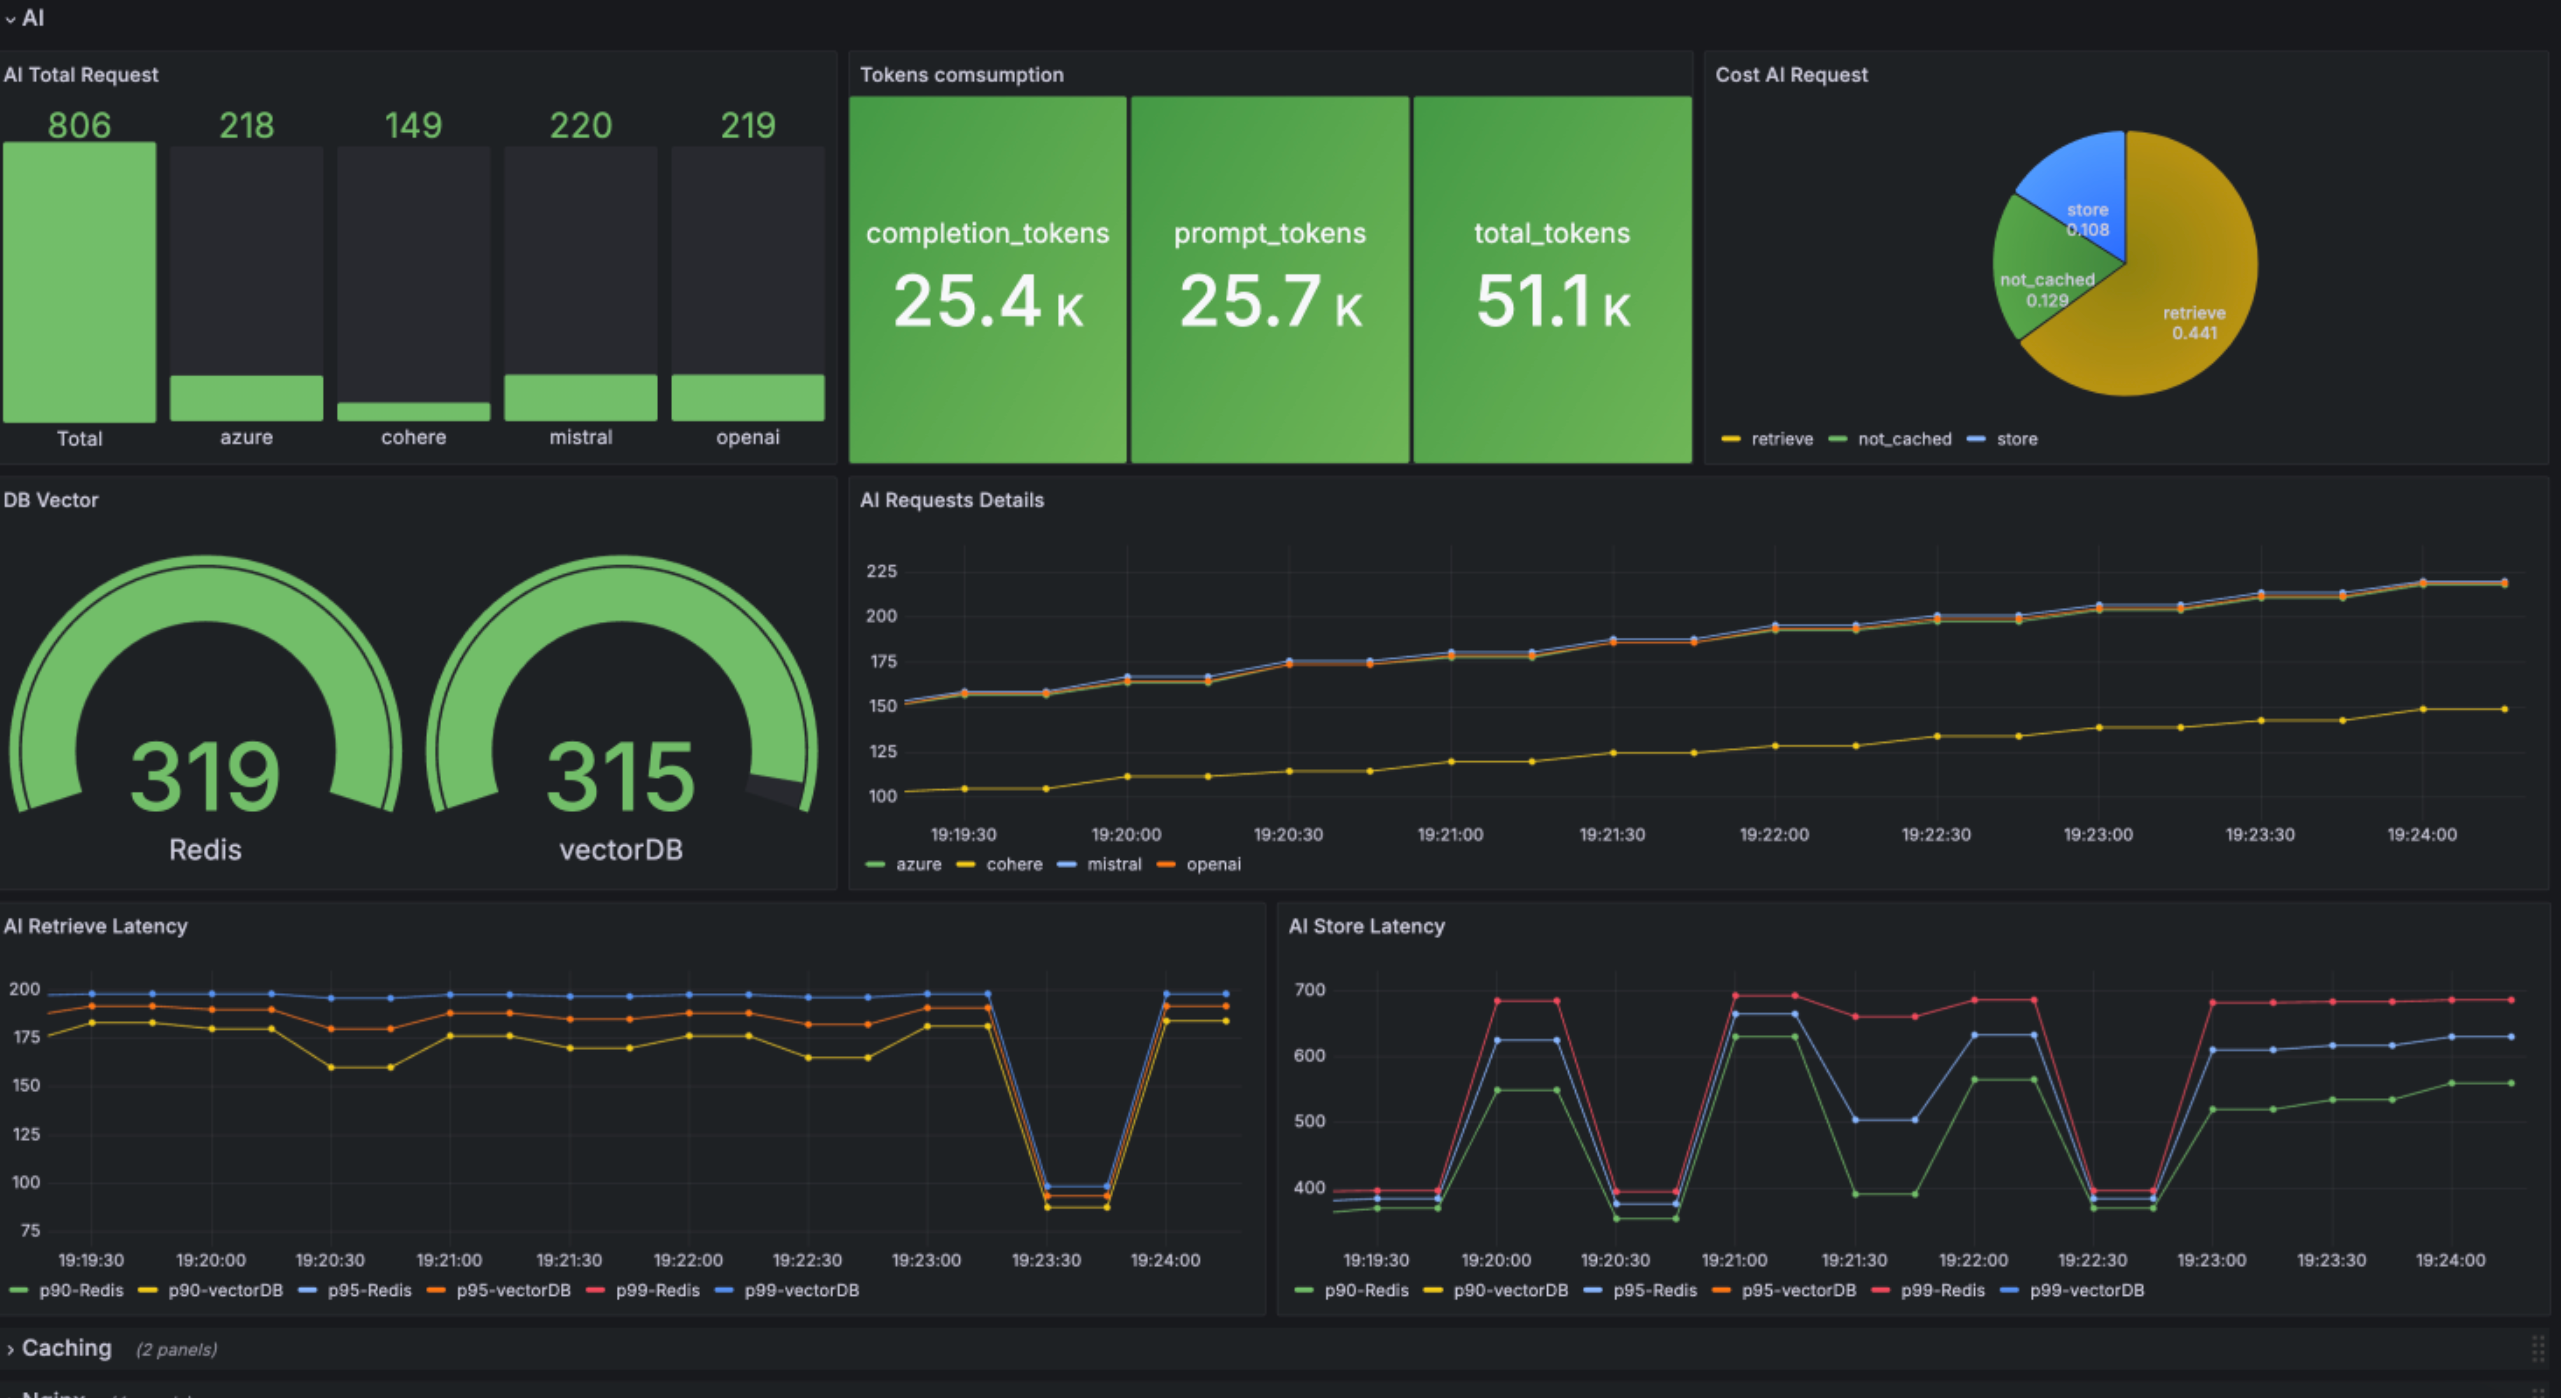
Task: Toggle cohere series in AI Requests Details legend
Action: 1013,865
